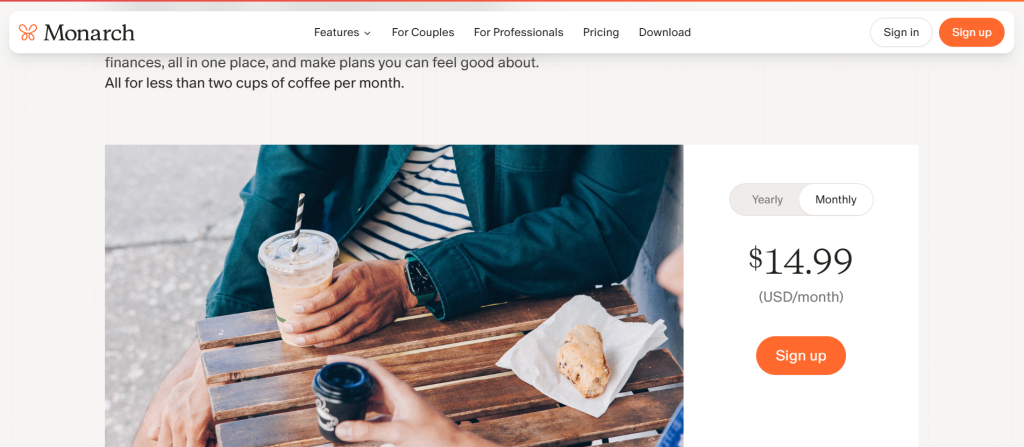Screen dimensions: 1024x447
Task: Click Sign up below the price
Action: [x=801, y=356]
